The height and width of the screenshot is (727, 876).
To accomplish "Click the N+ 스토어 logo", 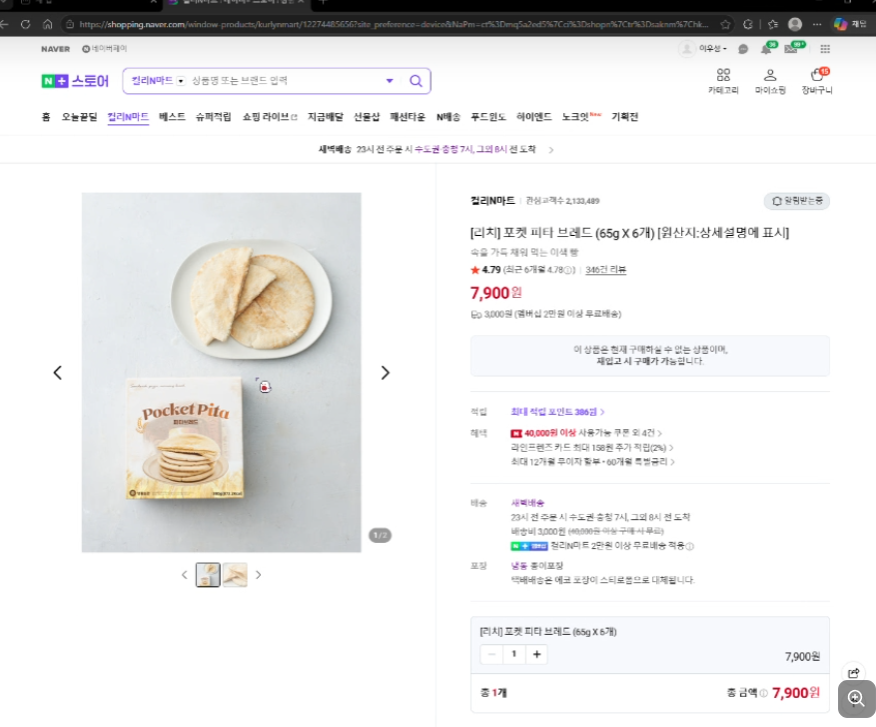I will click(75, 81).
